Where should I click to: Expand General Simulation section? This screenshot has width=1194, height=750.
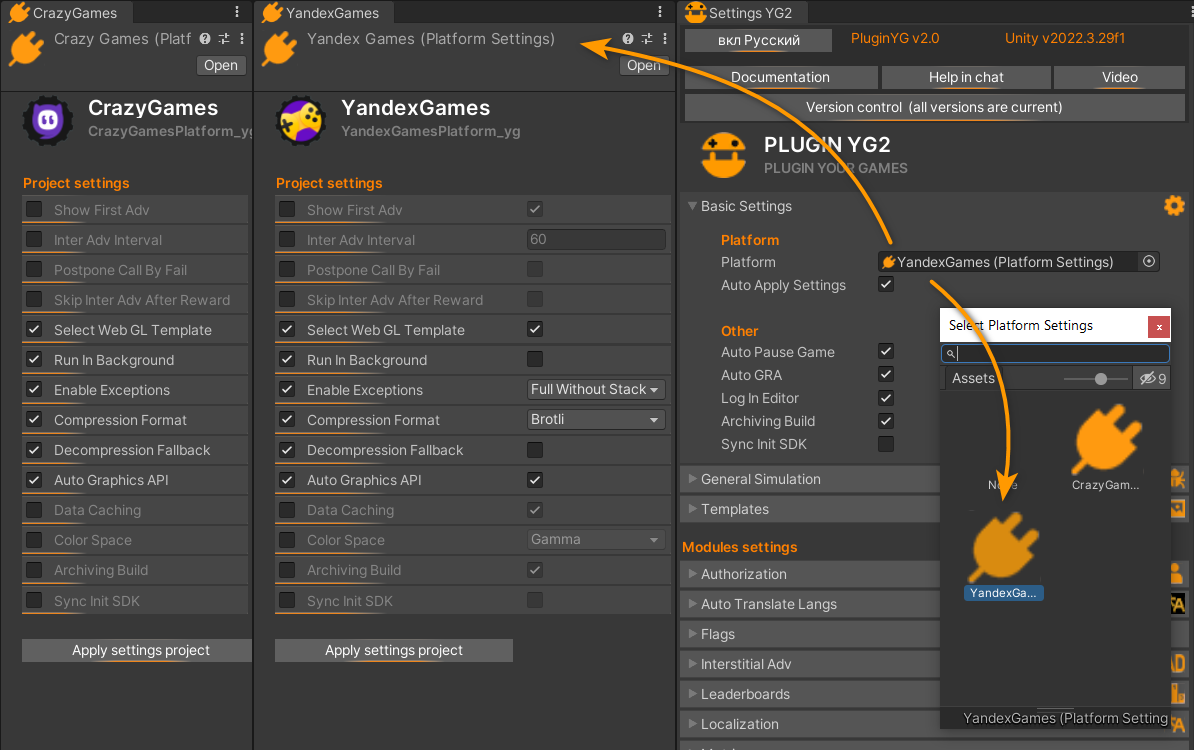[x=692, y=478]
